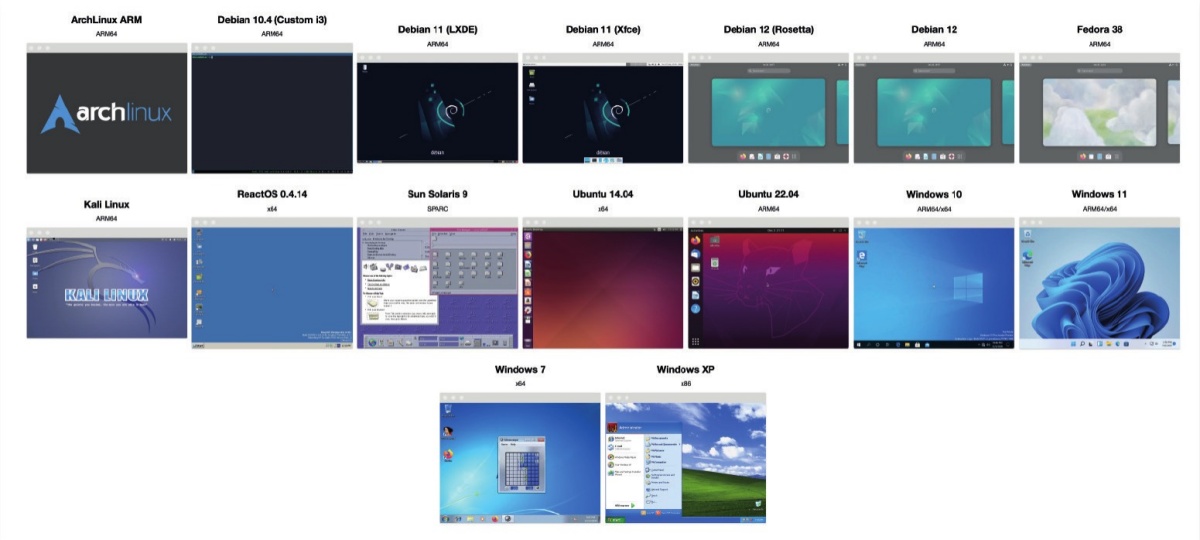Open the Windows 7 screenshot thumbnail
The image size is (1200, 540).
click(x=520, y=458)
